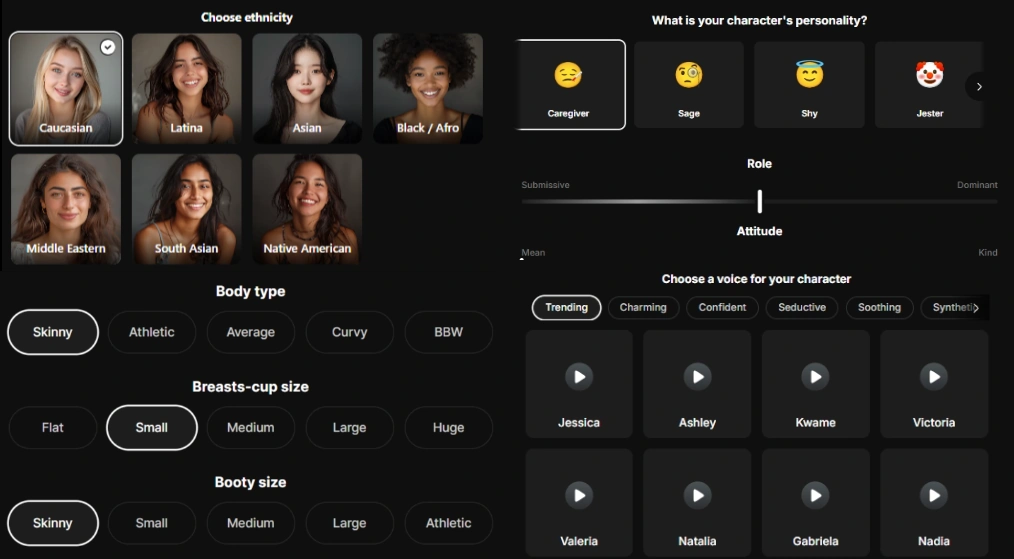1014x559 pixels.
Task: Set body type to Average
Action: point(251,332)
